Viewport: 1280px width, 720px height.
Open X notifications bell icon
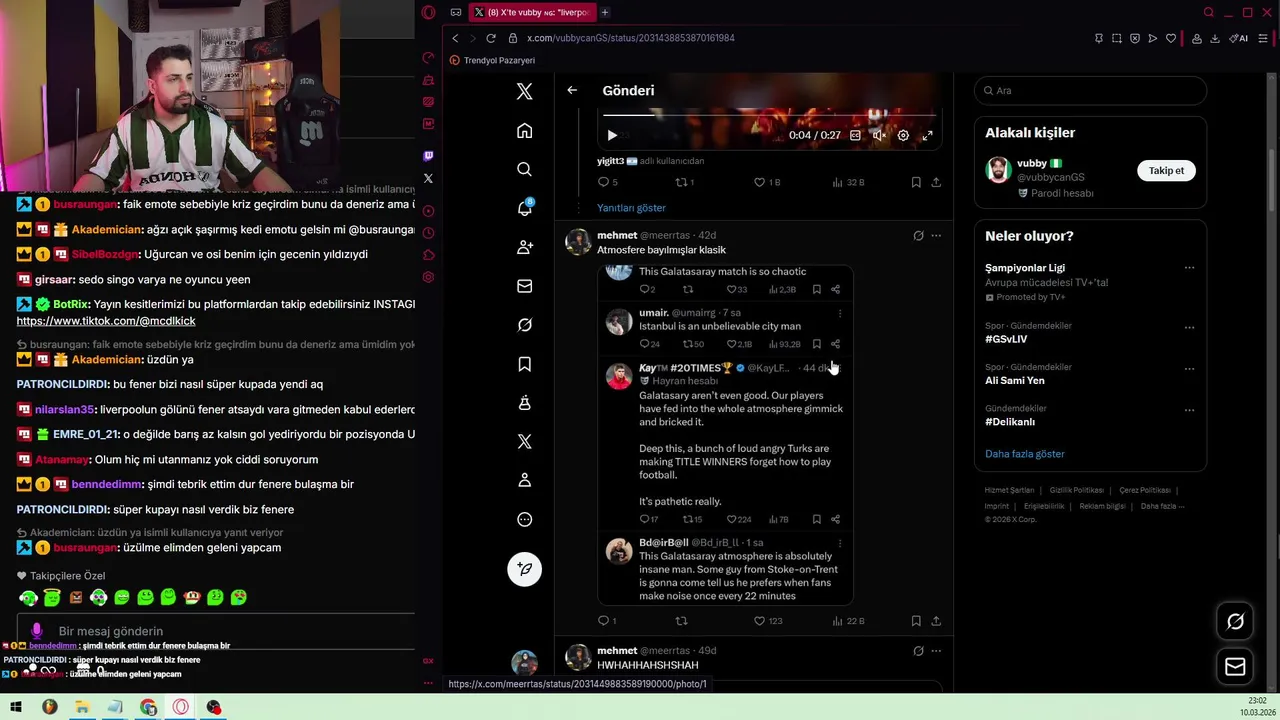coord(524,208)
